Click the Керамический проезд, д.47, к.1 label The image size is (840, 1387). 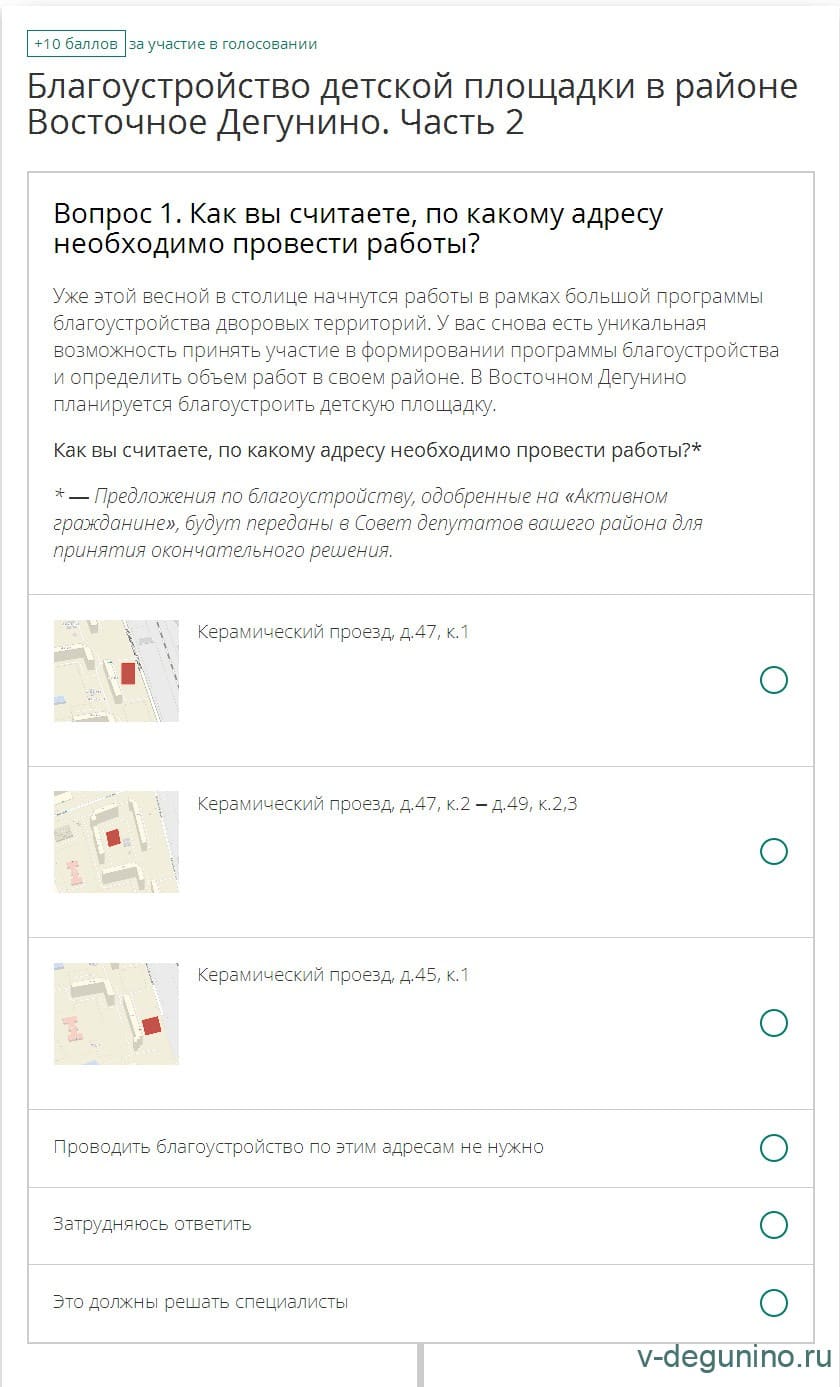click(333, 632)
